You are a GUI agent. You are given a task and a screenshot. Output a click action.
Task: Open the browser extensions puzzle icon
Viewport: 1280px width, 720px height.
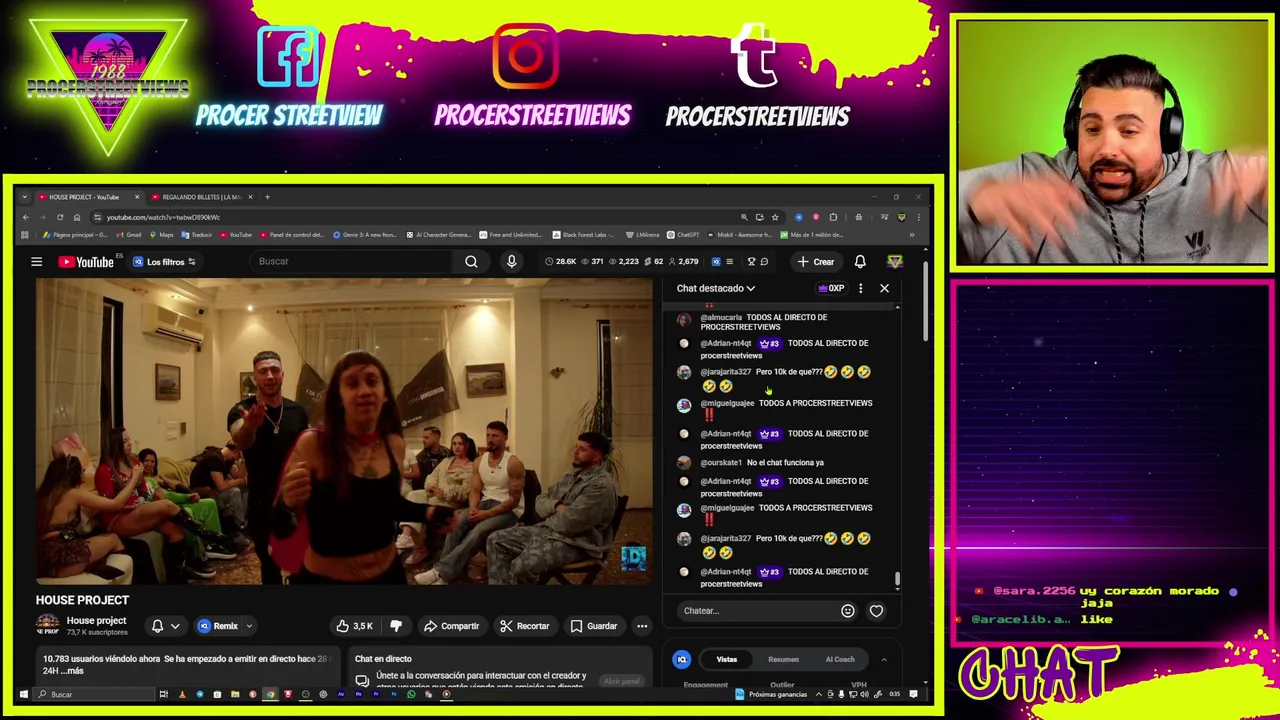point(833,217)
